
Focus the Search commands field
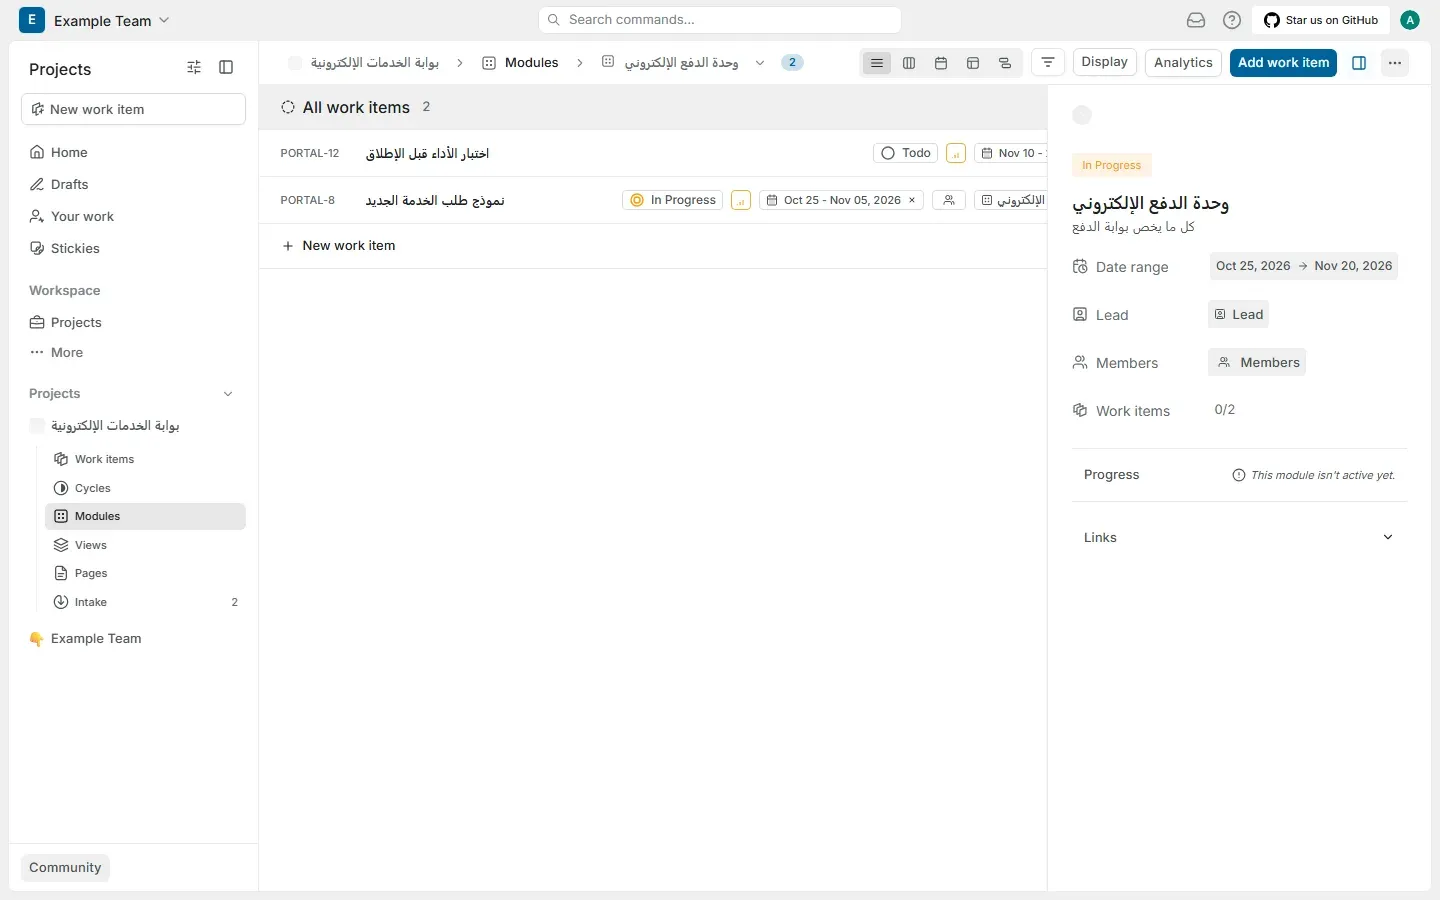[720, 20]
